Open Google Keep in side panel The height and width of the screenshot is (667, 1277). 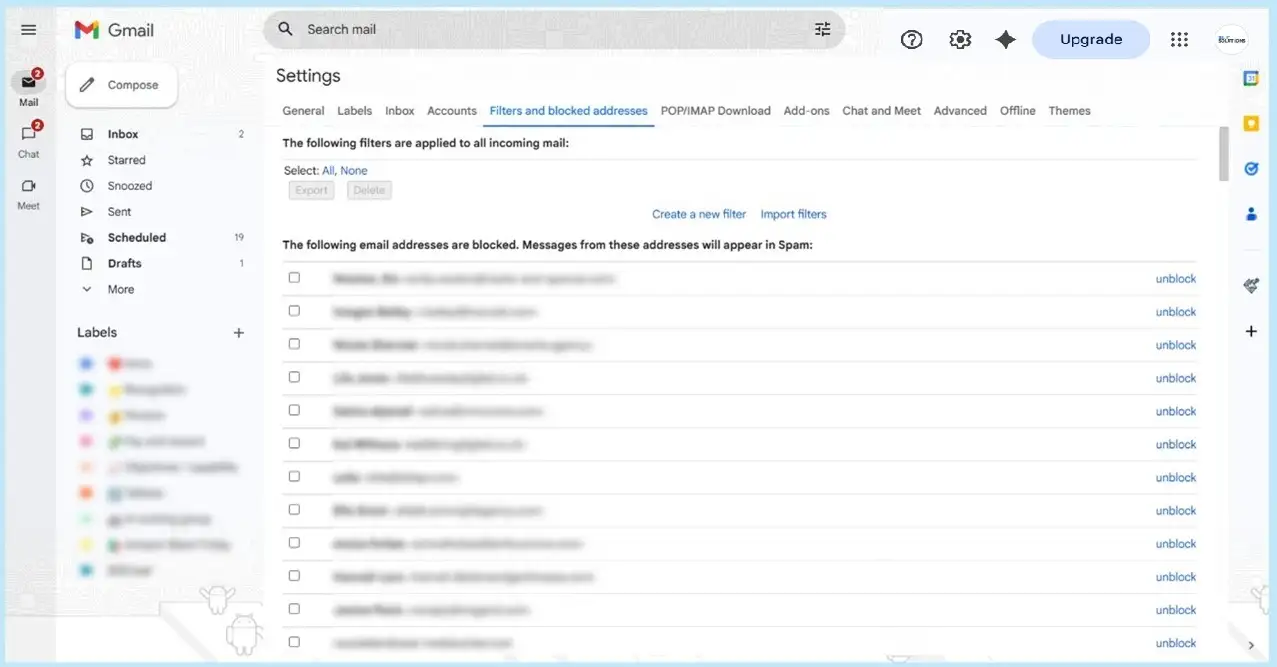pyautogui.click(x=1250, y=123)
